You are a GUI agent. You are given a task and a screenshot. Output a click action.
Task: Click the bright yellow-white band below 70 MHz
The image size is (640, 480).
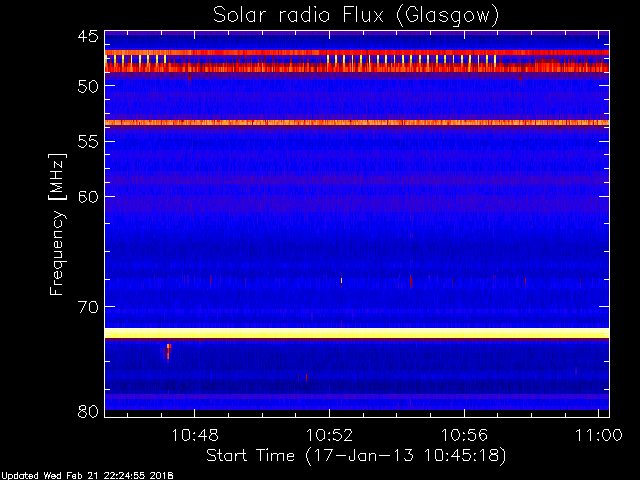click(x=357, y=333)
